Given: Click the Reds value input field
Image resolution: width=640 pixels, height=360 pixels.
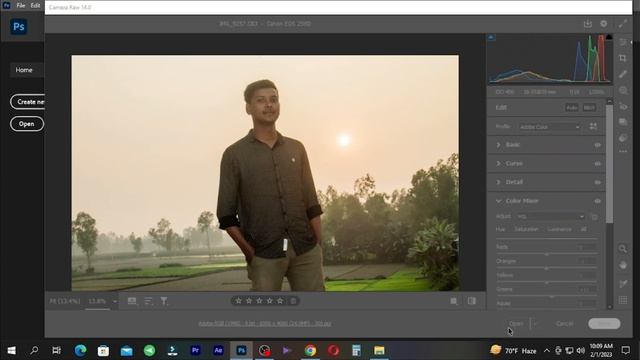Looking at the screenshot, I should coord(586,247).
